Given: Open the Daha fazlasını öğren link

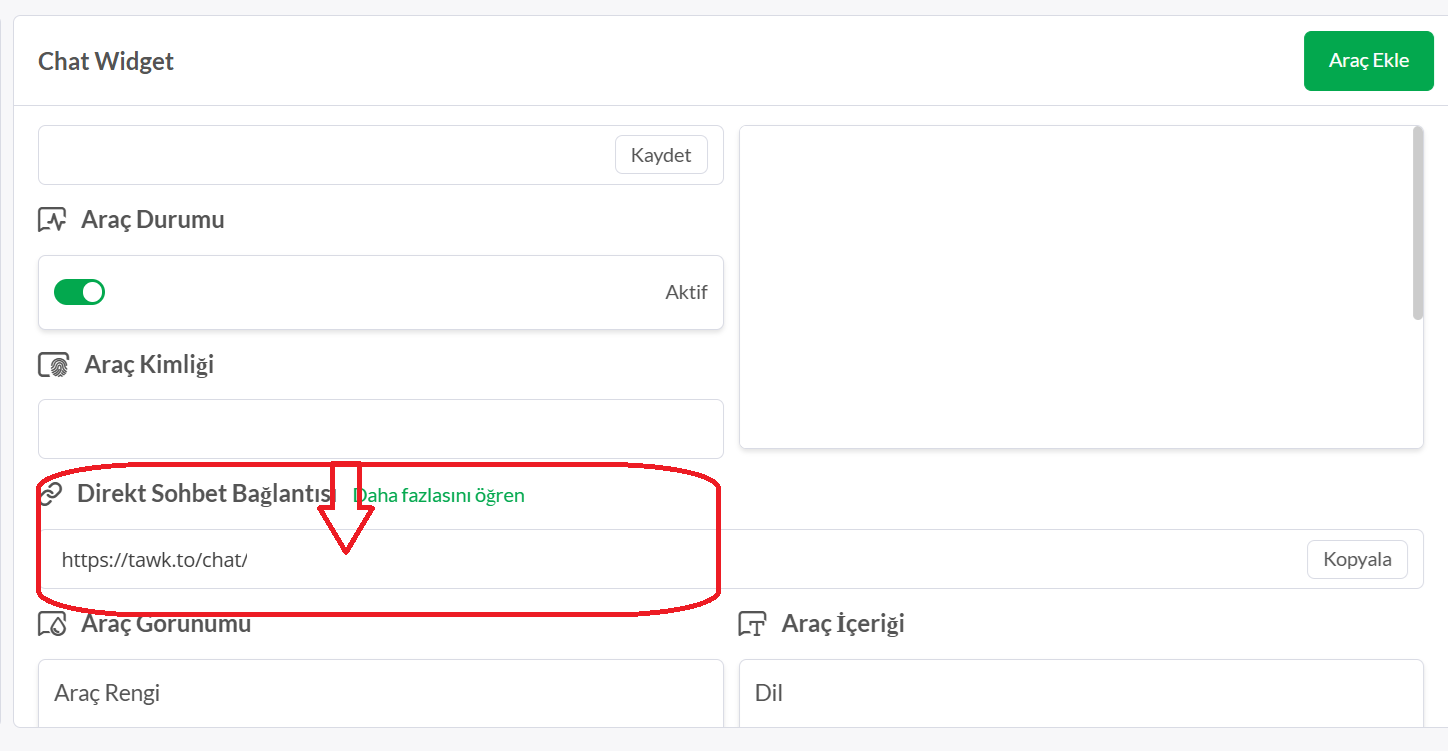Looking at the screenshot, I should click(439, 495).
